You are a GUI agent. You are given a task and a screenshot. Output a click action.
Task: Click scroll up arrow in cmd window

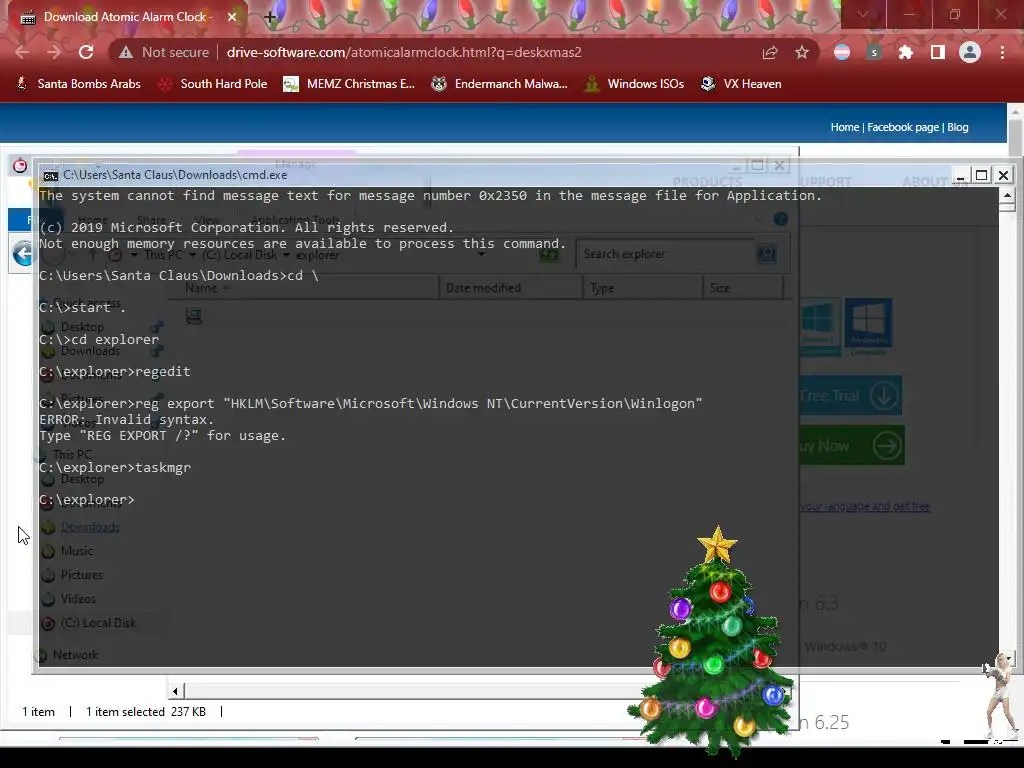point(1006,195)
